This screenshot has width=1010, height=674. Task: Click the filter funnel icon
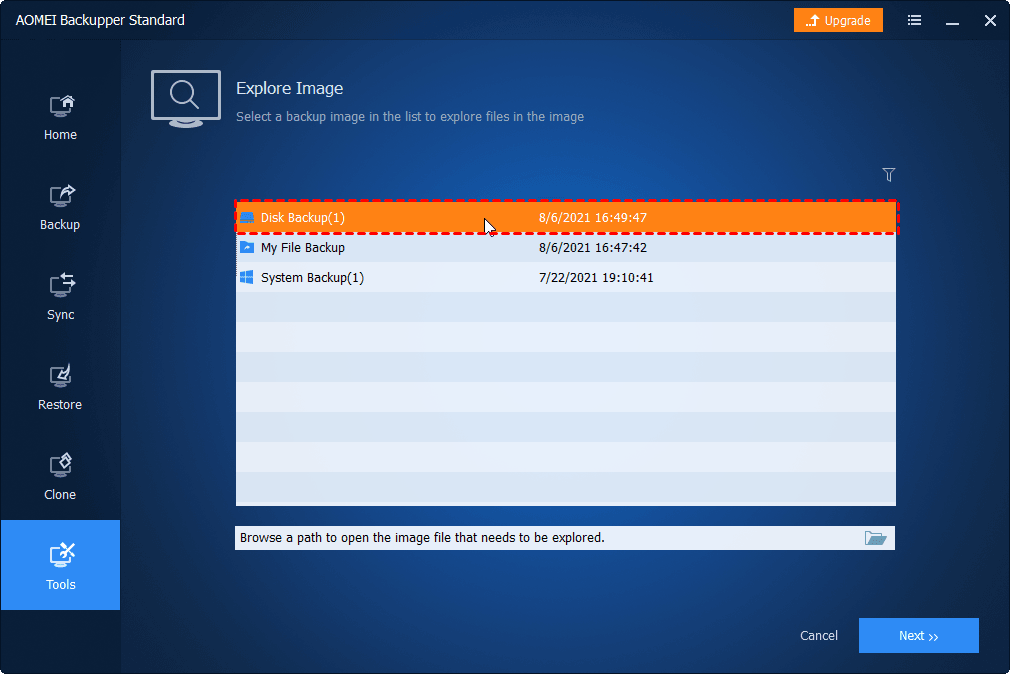pyautogui.click(x=888, y=175)
